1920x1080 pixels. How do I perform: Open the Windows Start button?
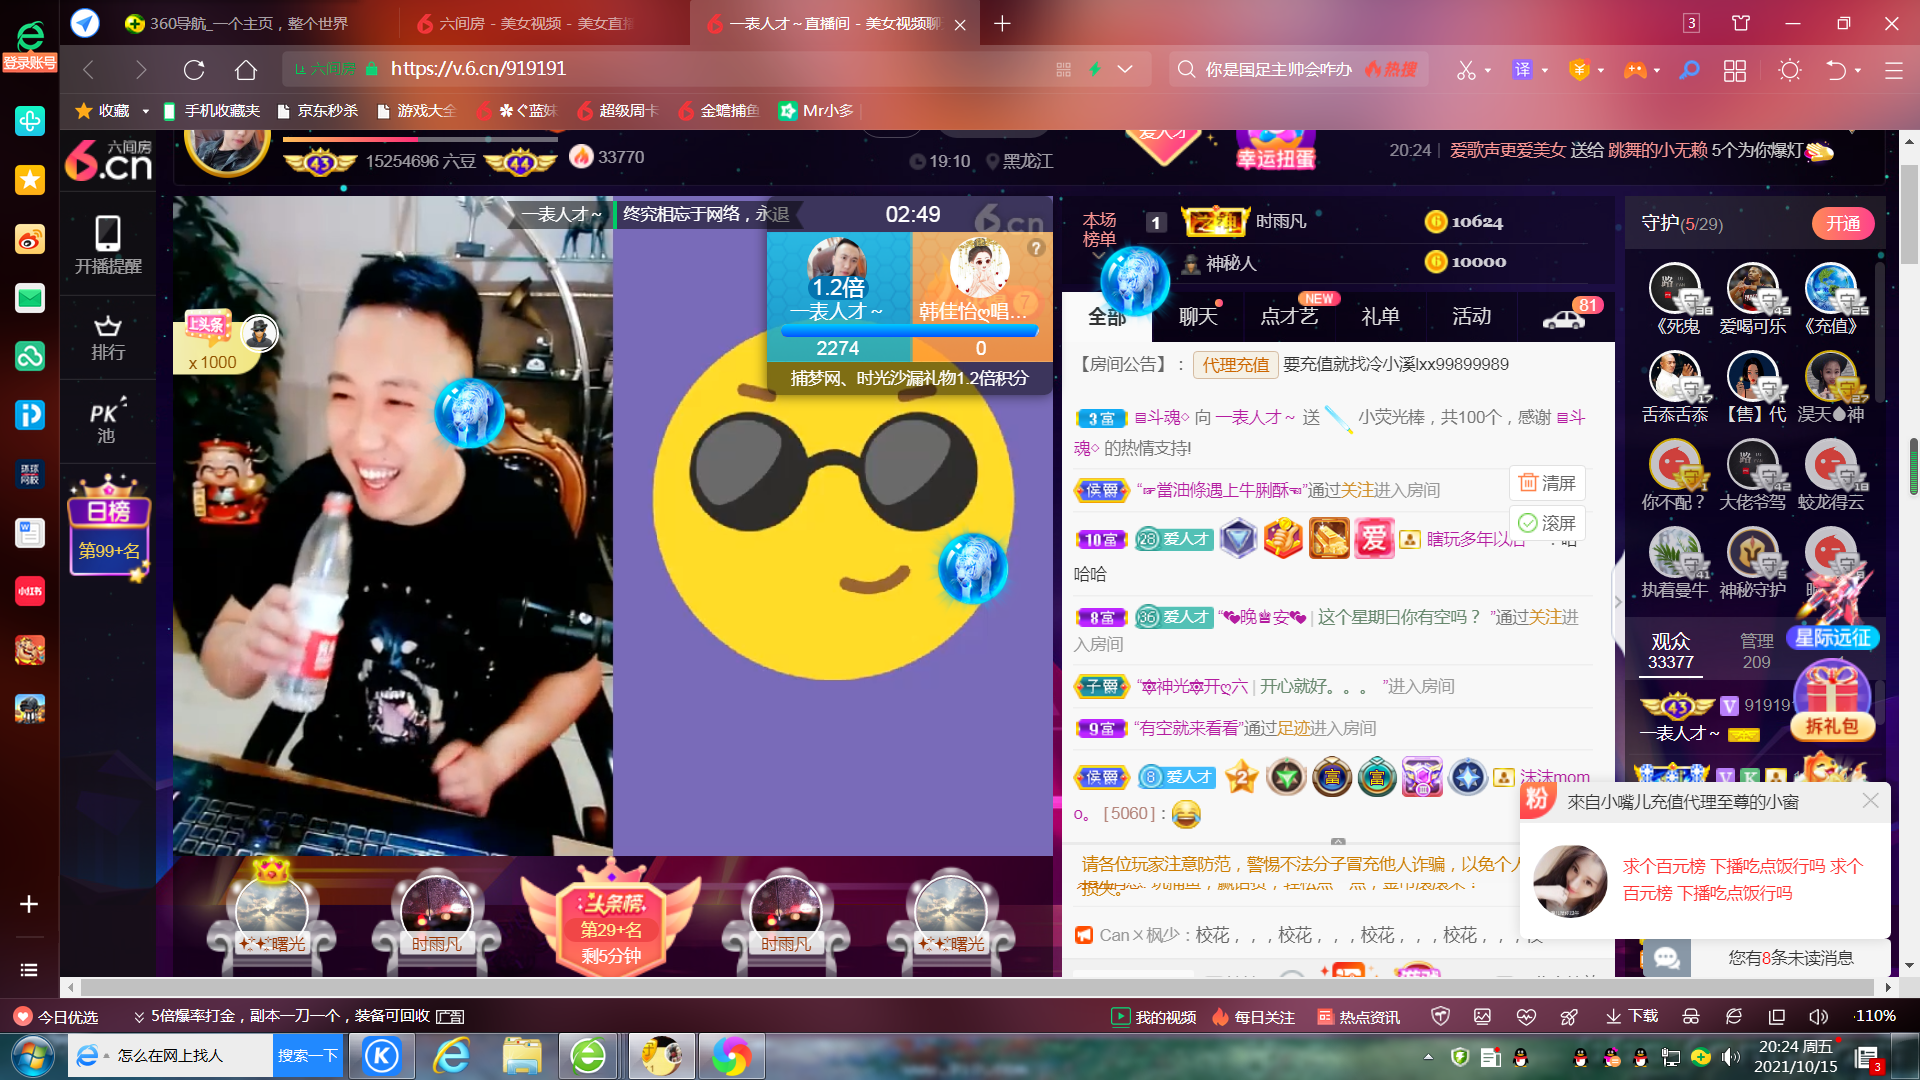pos(33,1056)
